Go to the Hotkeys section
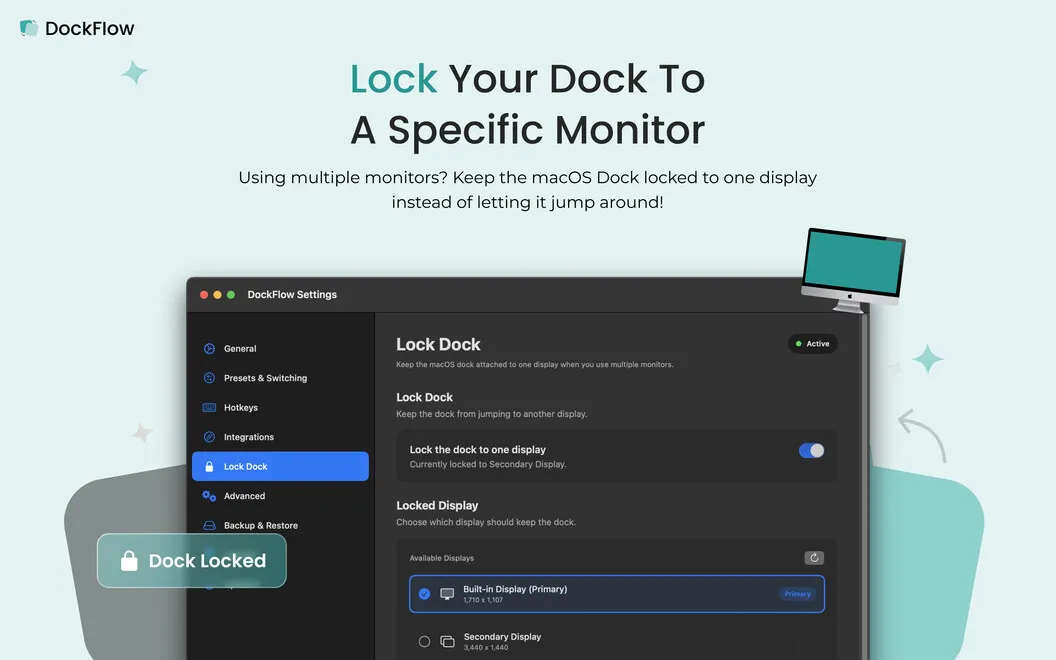Viewport: 1056px width, 660px height. click(280, 407)
